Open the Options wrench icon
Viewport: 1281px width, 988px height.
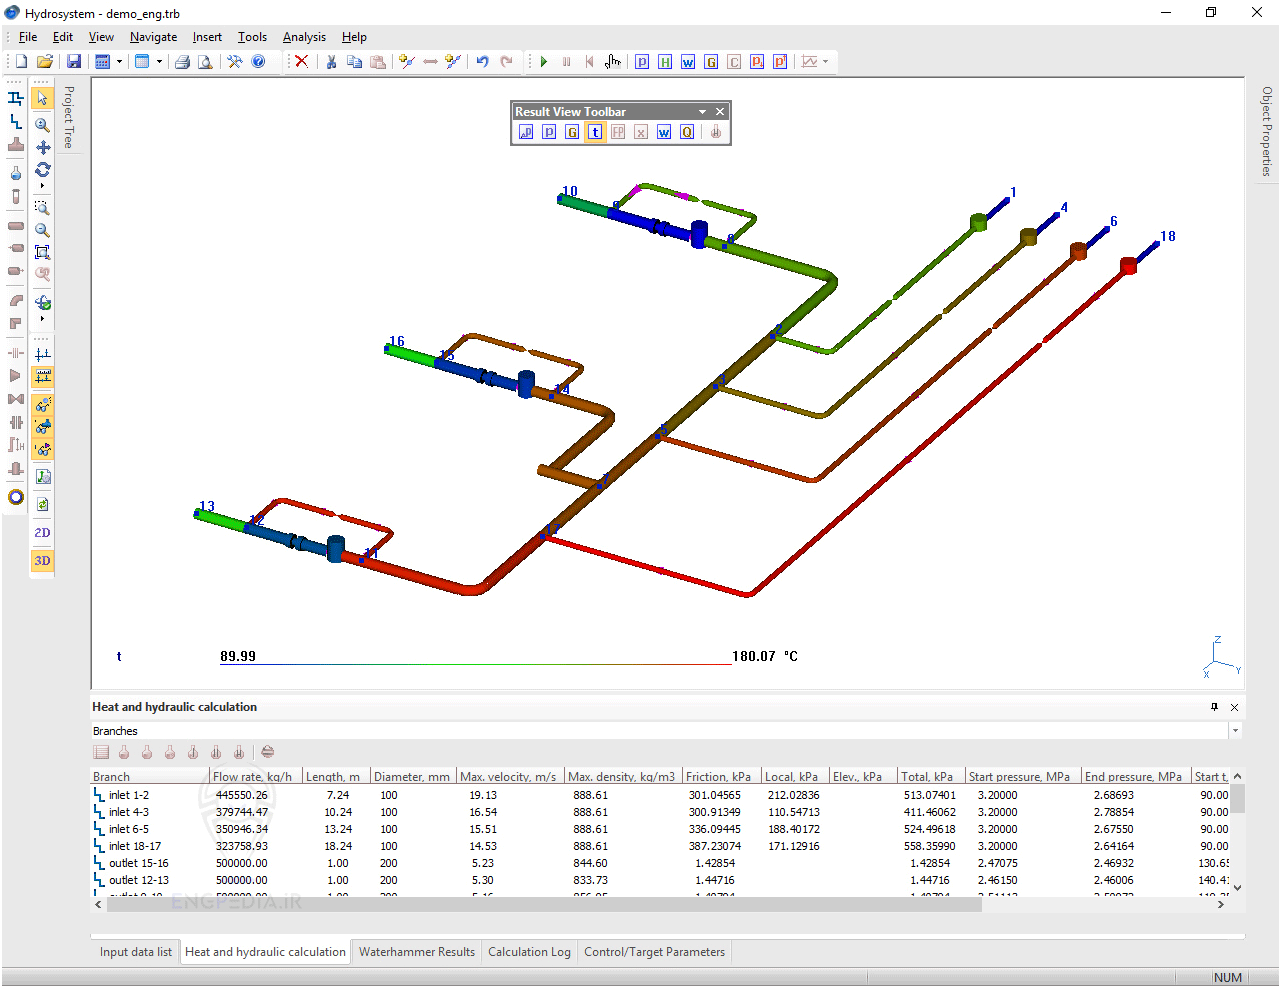tap(233, 61)
